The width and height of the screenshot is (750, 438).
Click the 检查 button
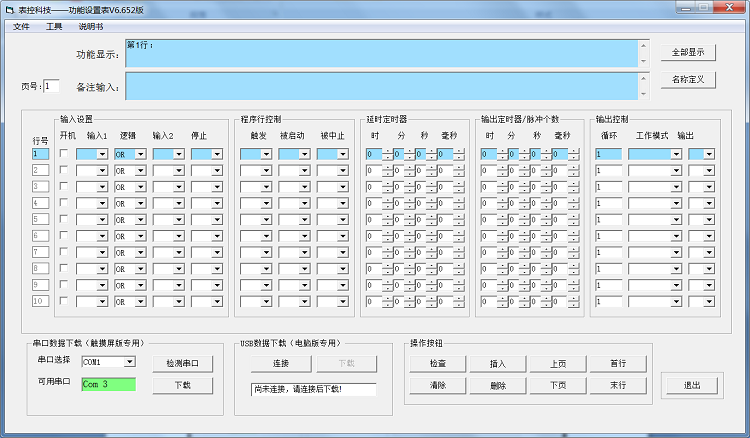[438, 363]
